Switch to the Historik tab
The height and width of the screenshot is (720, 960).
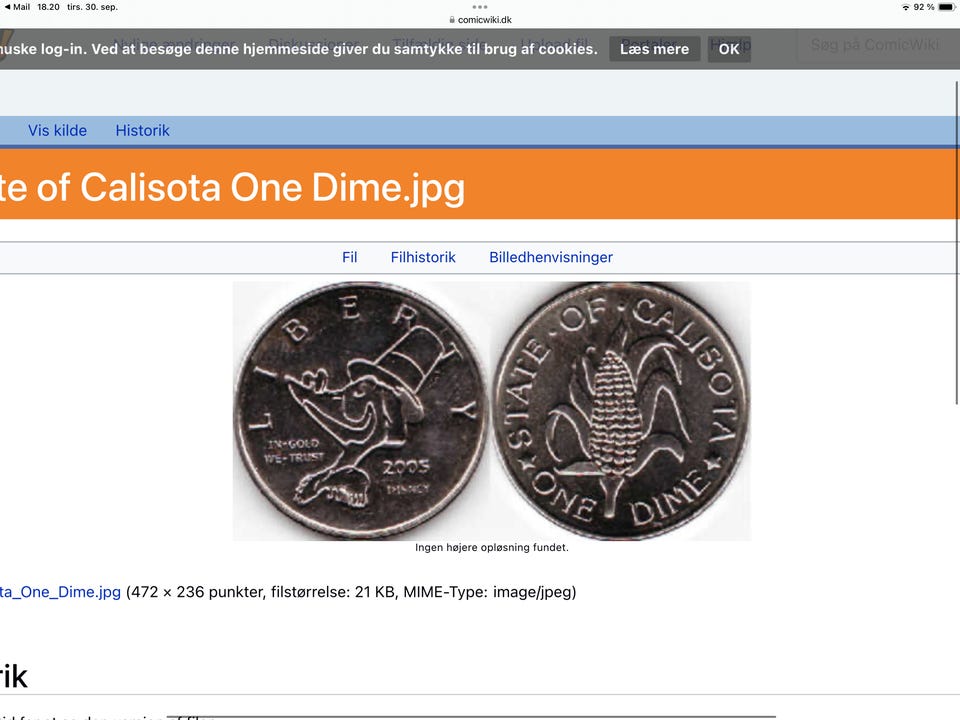pos(143,130)
